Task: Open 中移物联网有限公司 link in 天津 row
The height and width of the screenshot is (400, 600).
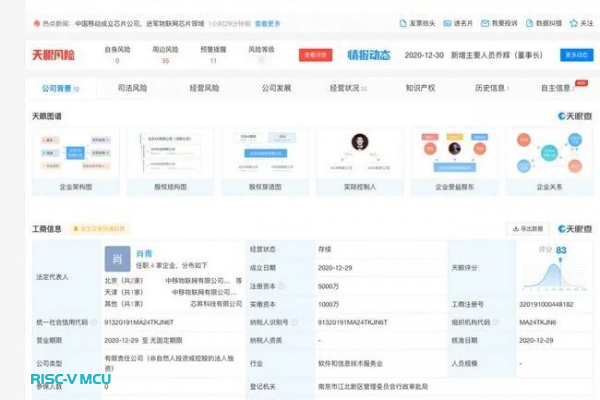Action: (x=204, y=292)
